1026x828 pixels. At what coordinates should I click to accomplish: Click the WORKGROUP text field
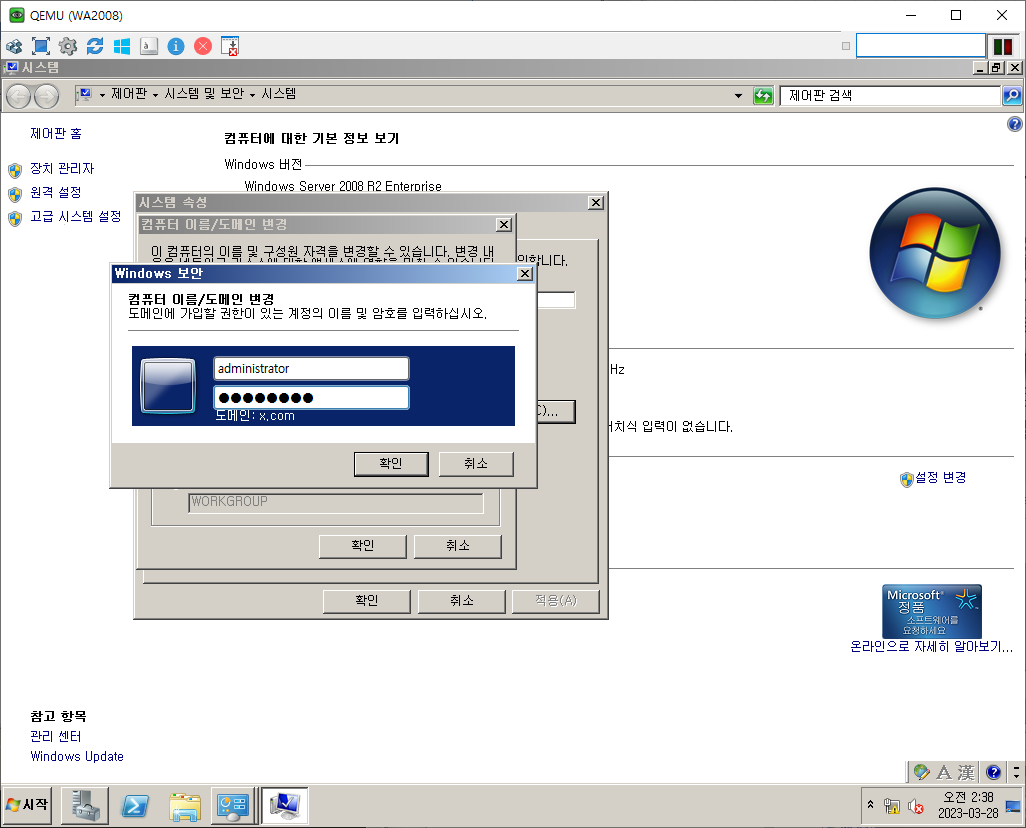pyautogui.click(x=336, y=503)
